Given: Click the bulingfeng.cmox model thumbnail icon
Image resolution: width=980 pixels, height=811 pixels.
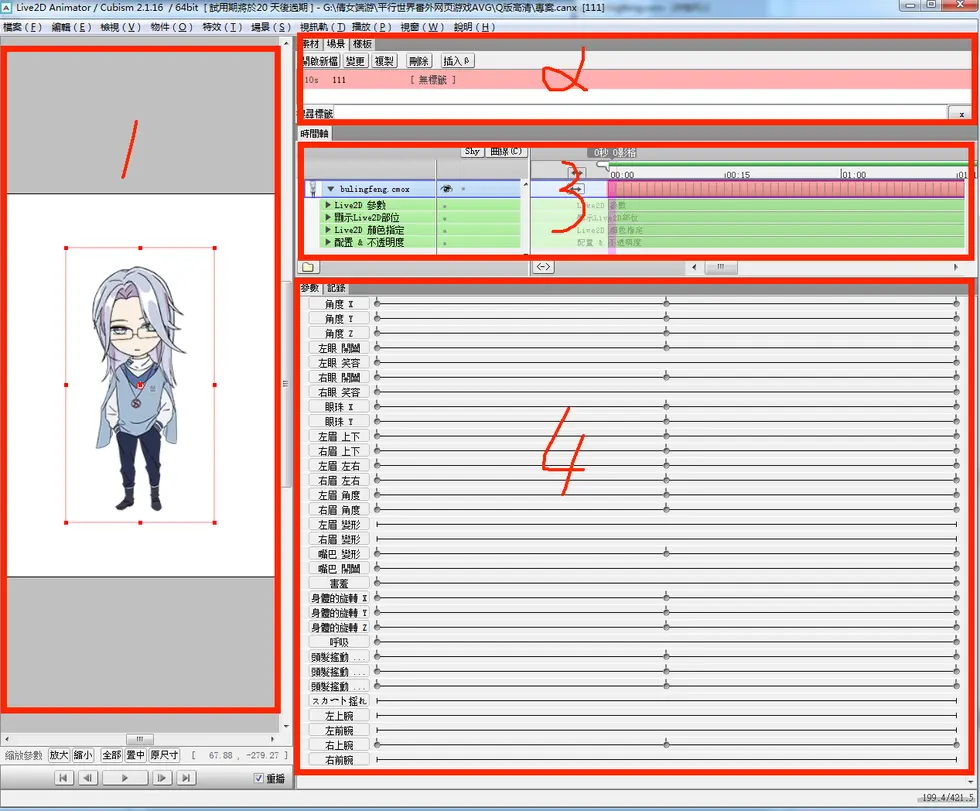Looking at the screenshot, I should pyautogui.click(x=313, y=189).
